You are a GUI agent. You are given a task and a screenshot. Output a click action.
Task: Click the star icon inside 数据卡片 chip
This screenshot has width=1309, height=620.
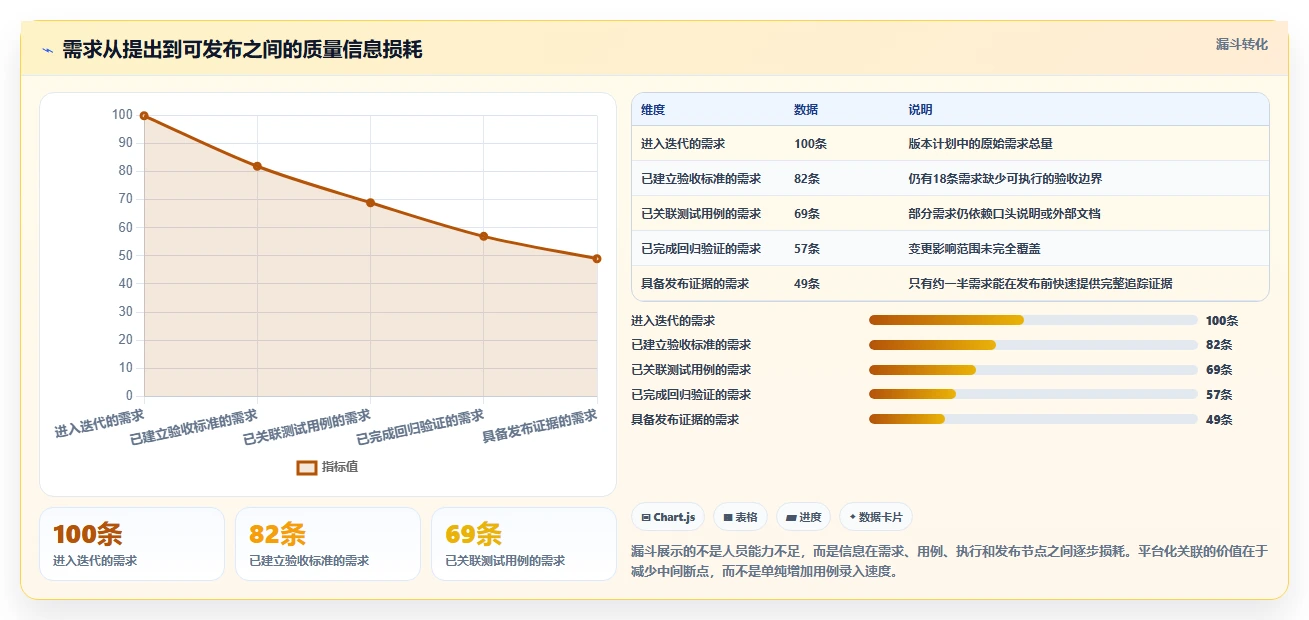pos(852,517)
